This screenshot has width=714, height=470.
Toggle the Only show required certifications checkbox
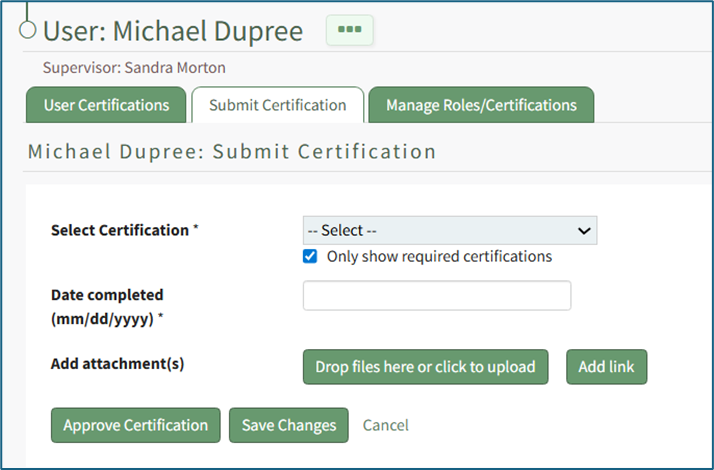[x=311, y=256]
